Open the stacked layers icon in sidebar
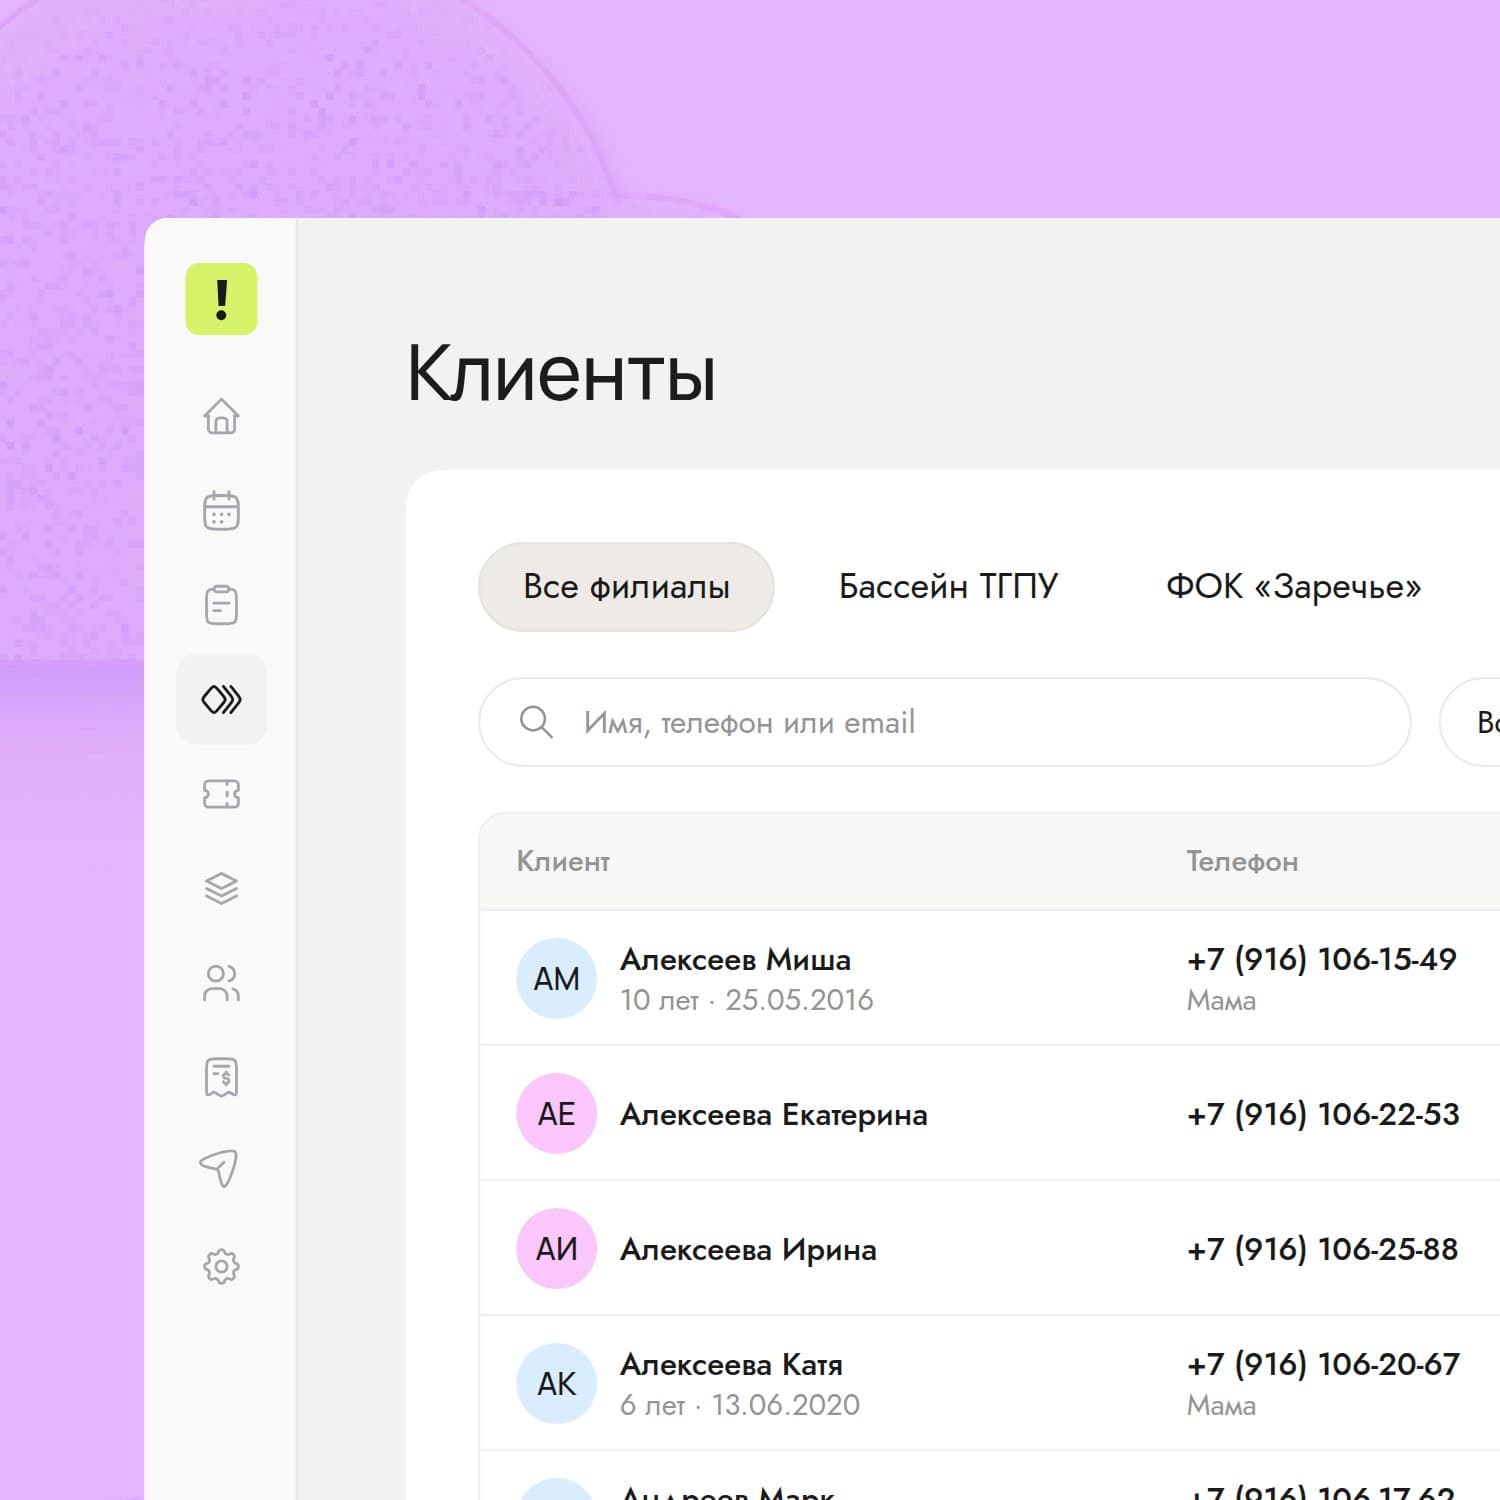This screenshot has height=1500, width=1500. tap(221, 888)
